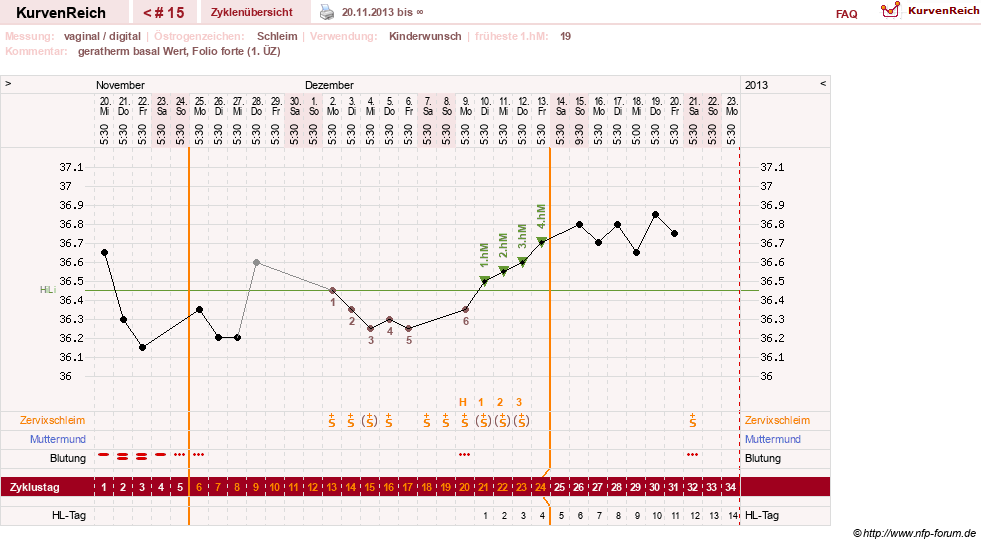981x545 pixels.
Task: Open the Zyklenübersicht tab
Action: click(x=252, y=12)
